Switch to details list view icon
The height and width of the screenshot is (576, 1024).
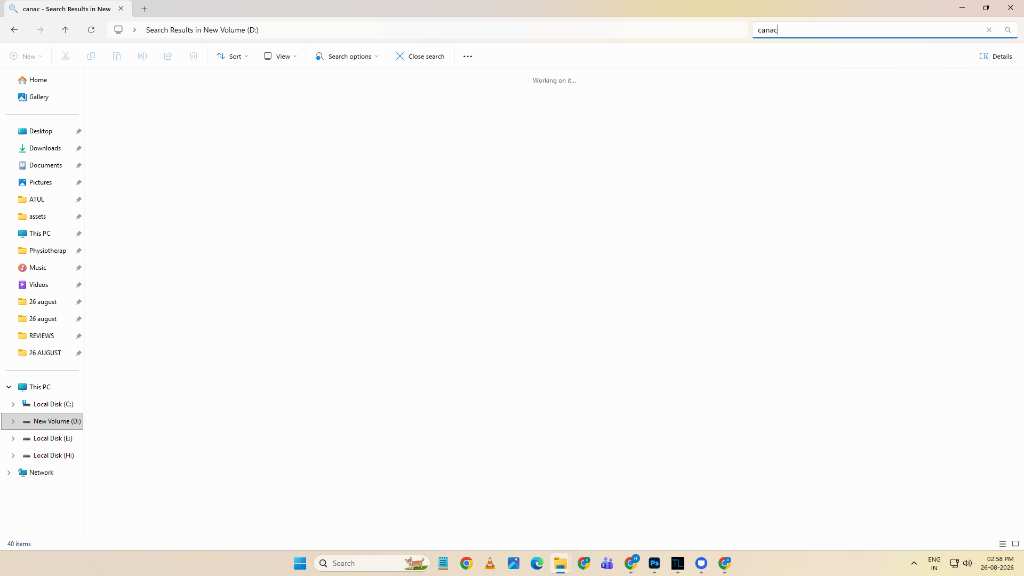coord(1002,543)
